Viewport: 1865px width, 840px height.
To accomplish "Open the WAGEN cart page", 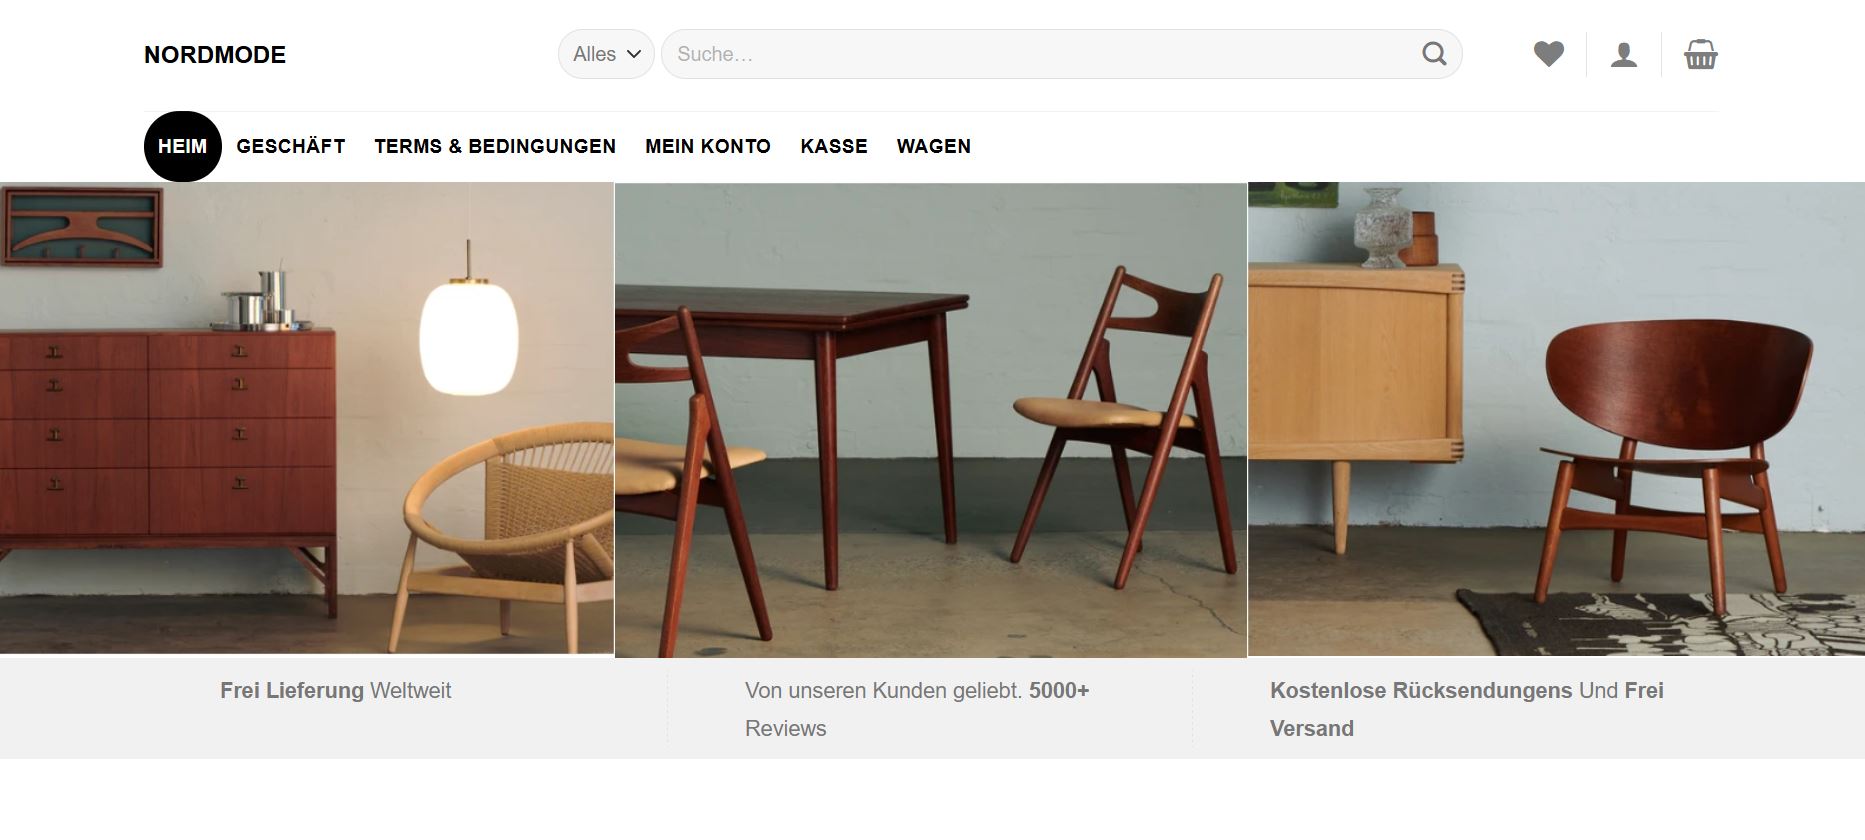I will point(934,146).
